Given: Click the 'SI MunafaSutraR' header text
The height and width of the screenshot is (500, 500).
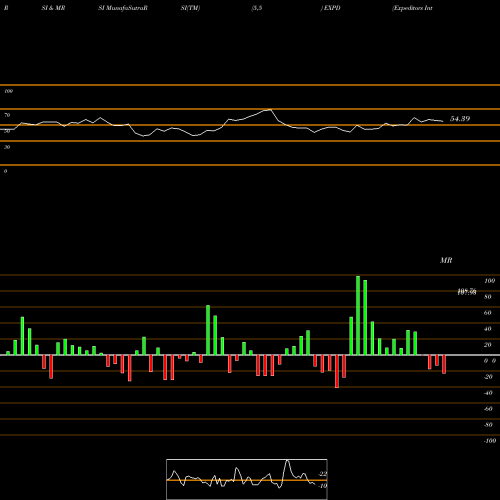Looking at the screenshot, I should 123,8.
